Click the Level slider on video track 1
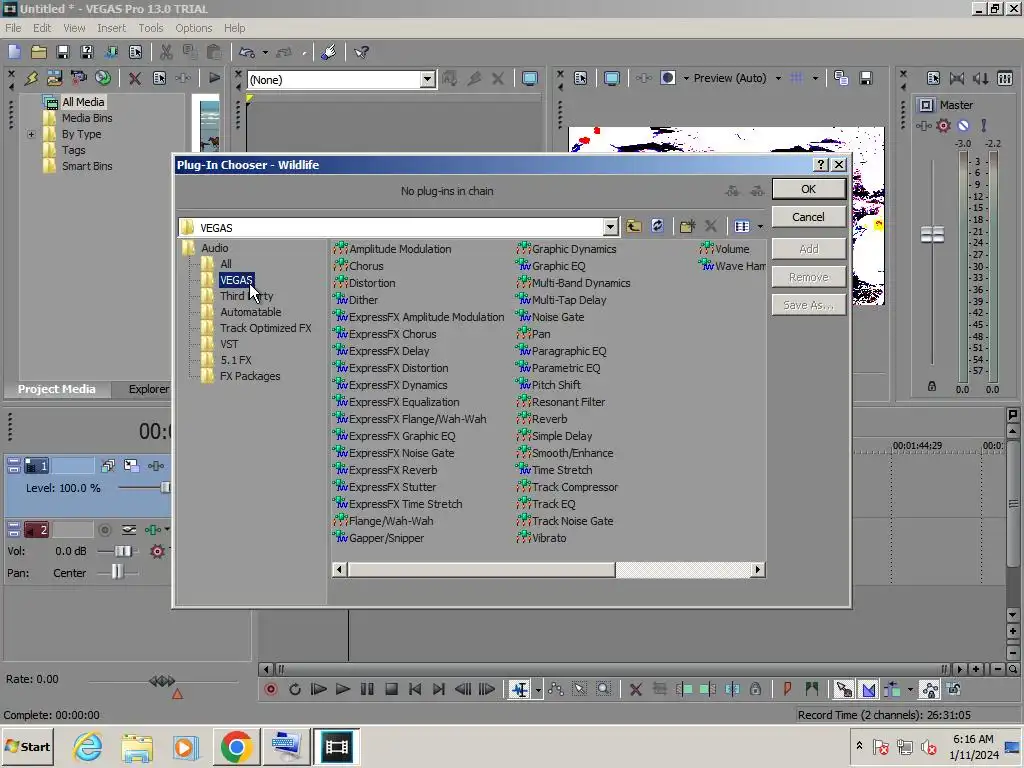 coord(165,488)
